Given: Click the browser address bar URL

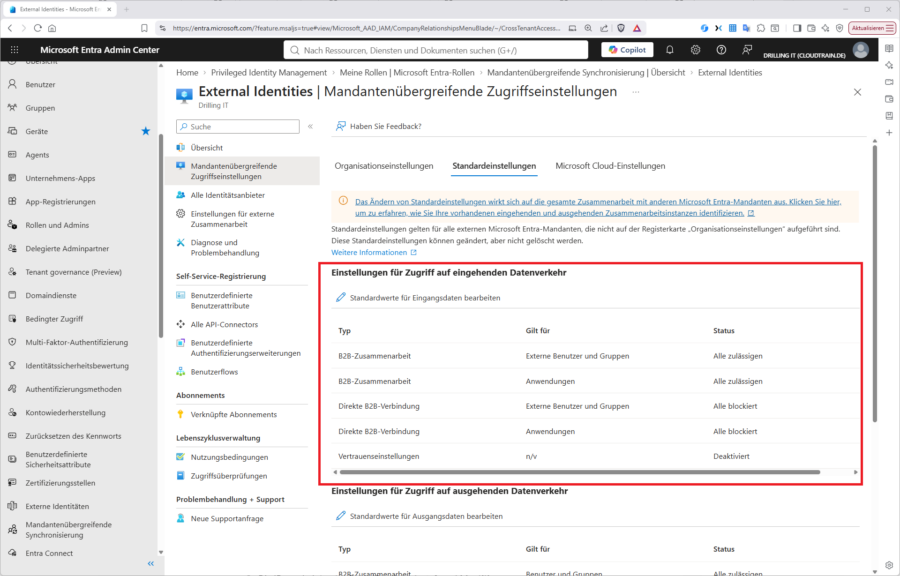Looking at the screenshot, I should tap(366, 28).
